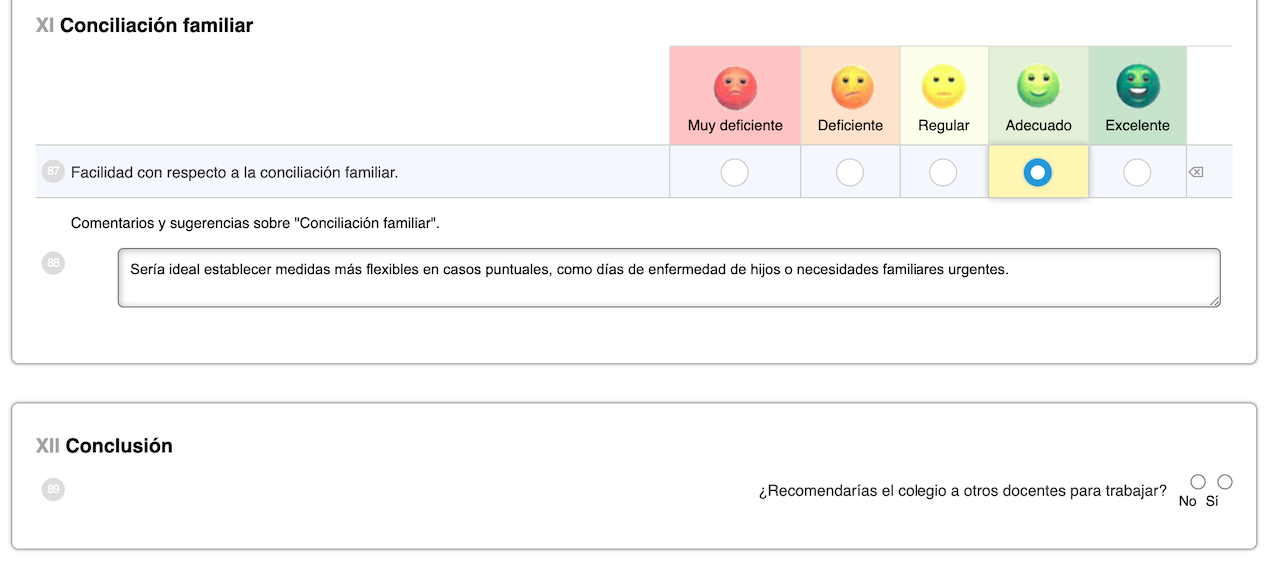The width and height of the screenshot is (1272, 562).
Task: Choose Excelente rating for question 87
Action: (1137, 173)
